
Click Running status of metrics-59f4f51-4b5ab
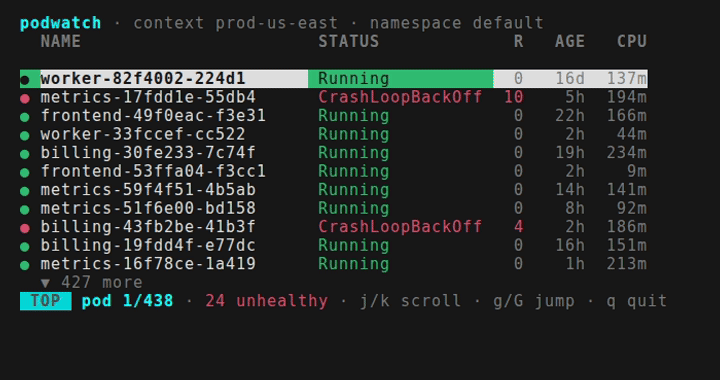[x=354, y=190]
